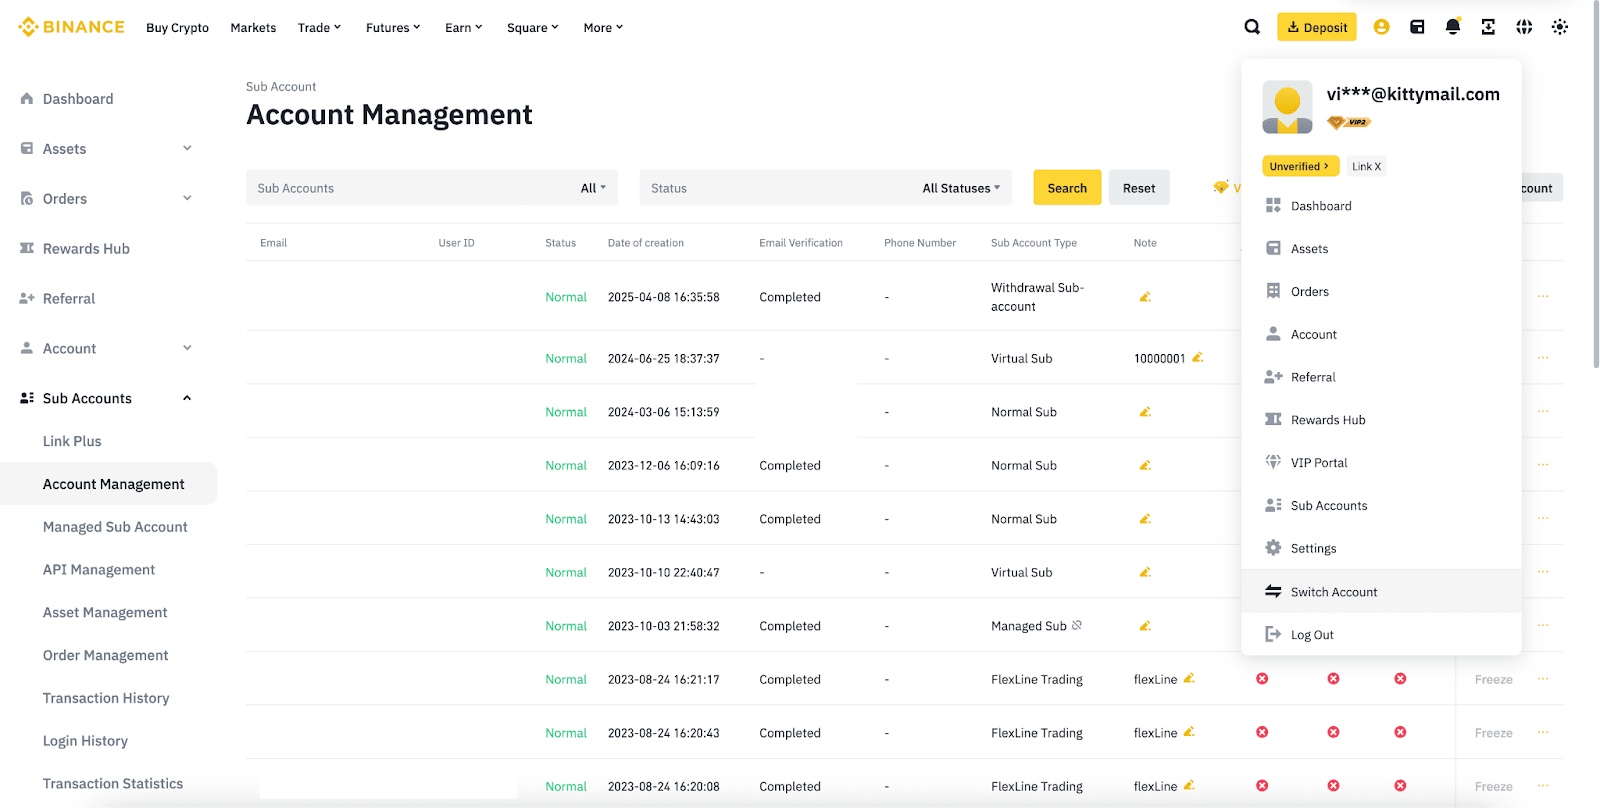The height and width of the screenshot is (808, 1600).
Task: Expand the Assets sidebar section
Action: (x=186, y=149)
